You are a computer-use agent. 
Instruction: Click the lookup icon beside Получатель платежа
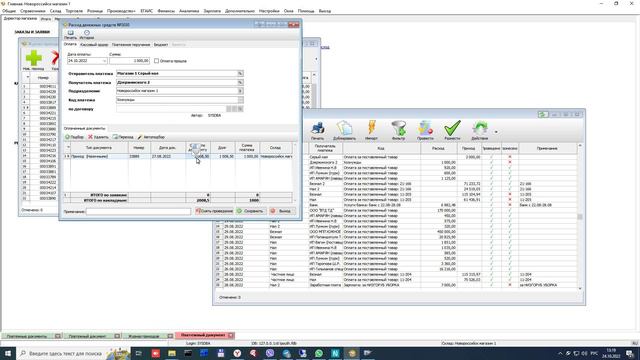coord(240,82)
